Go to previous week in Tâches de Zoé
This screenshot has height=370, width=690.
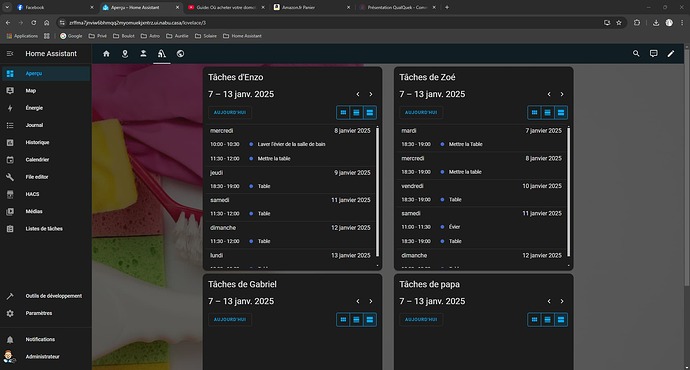[x=549, y=94]
